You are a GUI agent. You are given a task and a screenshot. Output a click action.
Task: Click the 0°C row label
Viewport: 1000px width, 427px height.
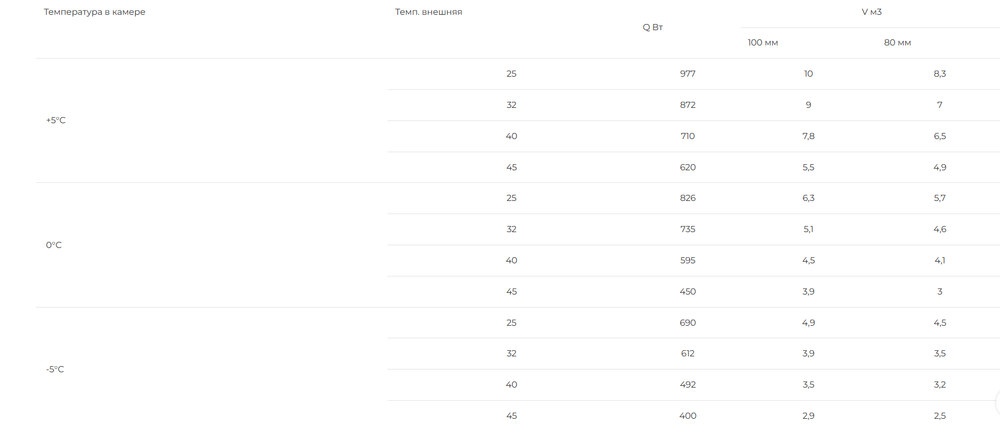tap(54, 245)
